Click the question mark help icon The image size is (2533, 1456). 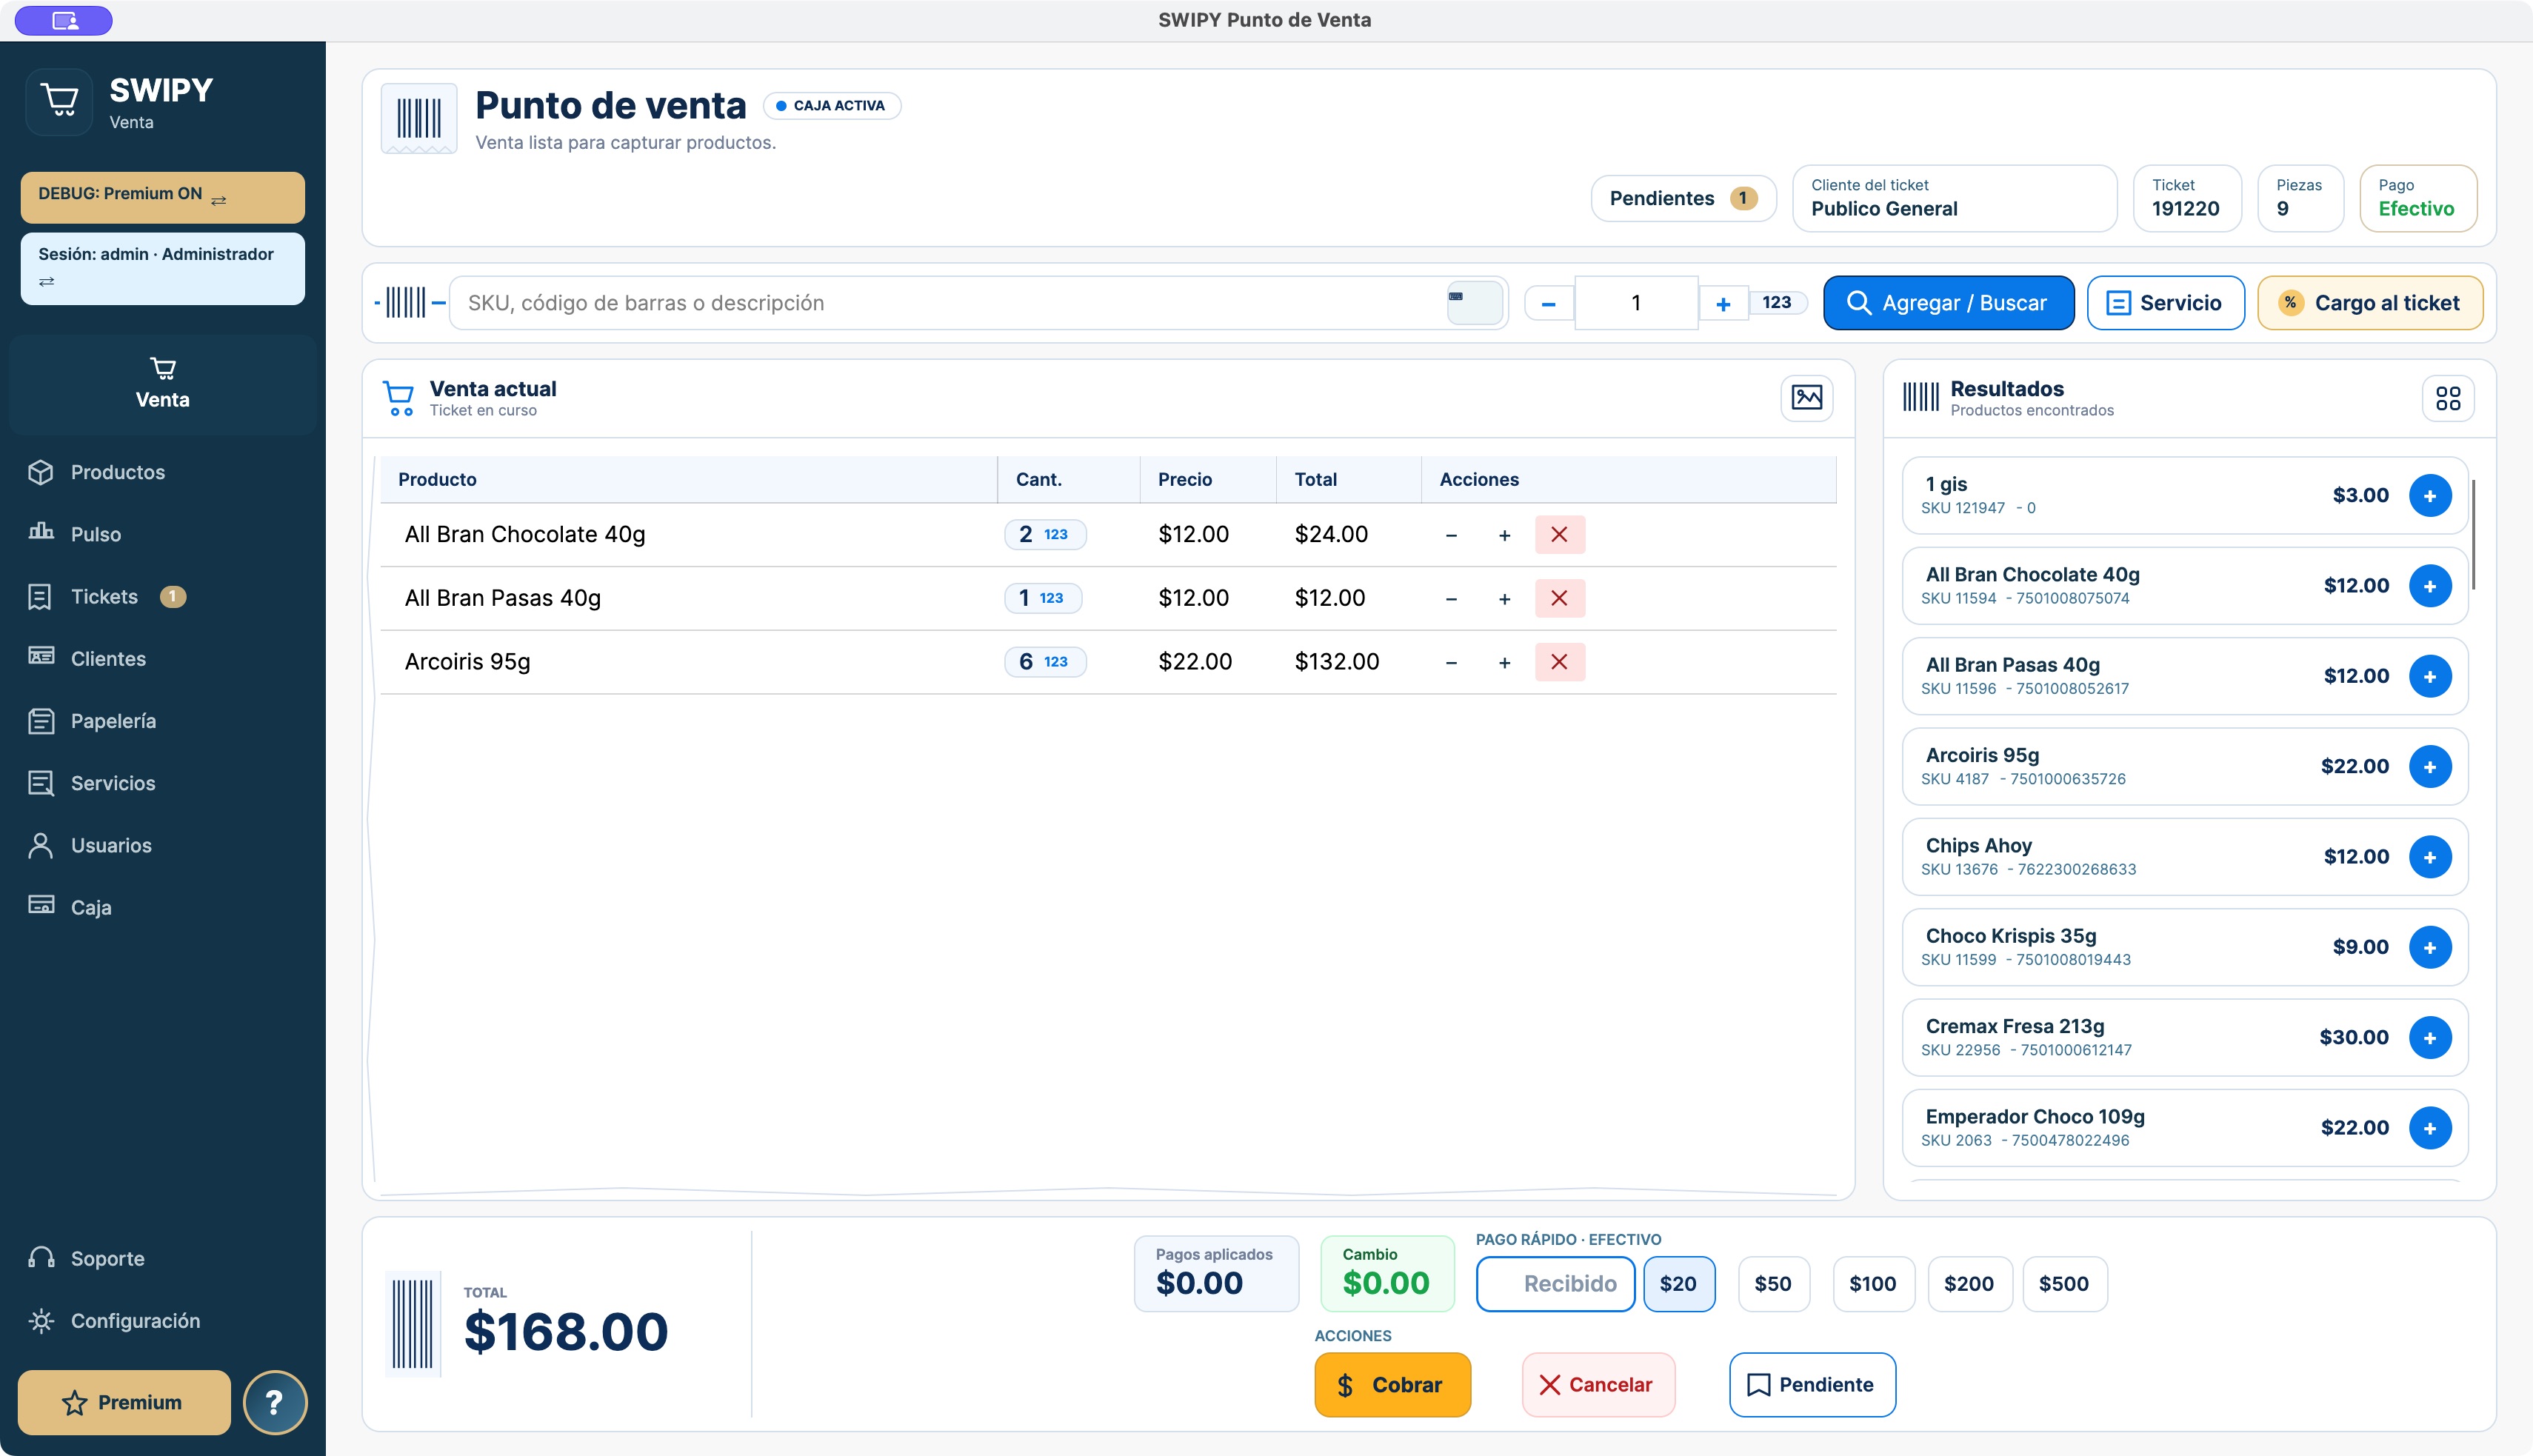pyautogui.click(x=274, y=1402)
